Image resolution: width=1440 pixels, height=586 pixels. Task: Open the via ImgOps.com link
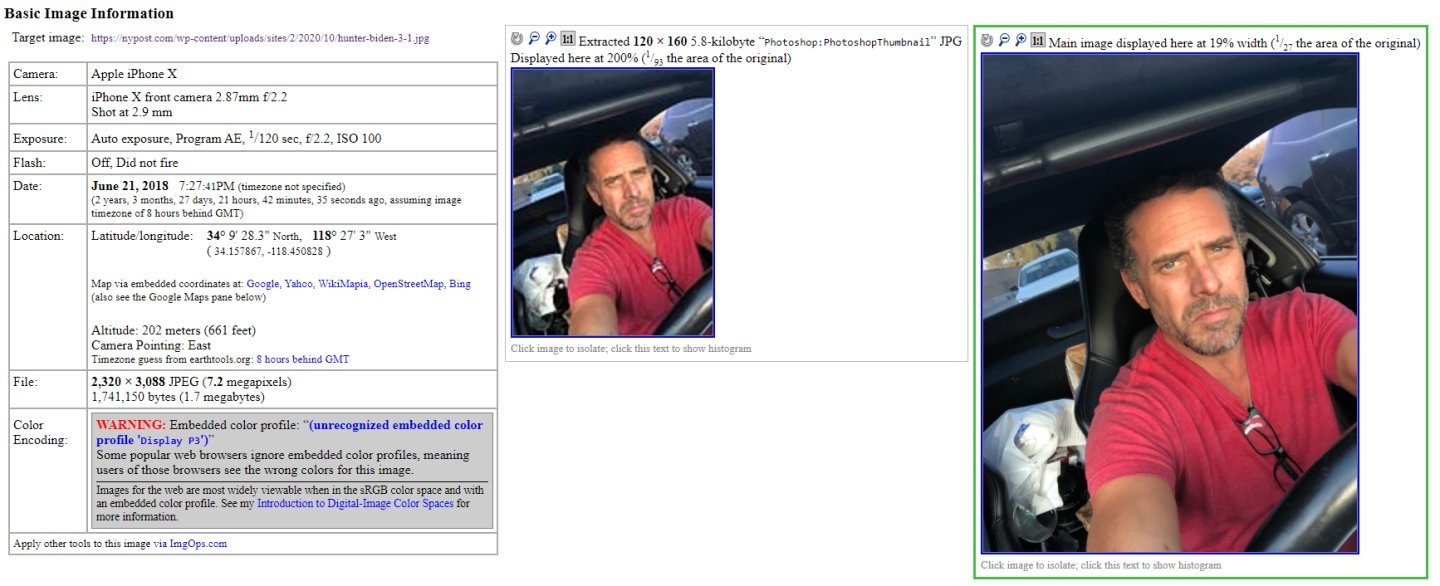click(190, 544)
